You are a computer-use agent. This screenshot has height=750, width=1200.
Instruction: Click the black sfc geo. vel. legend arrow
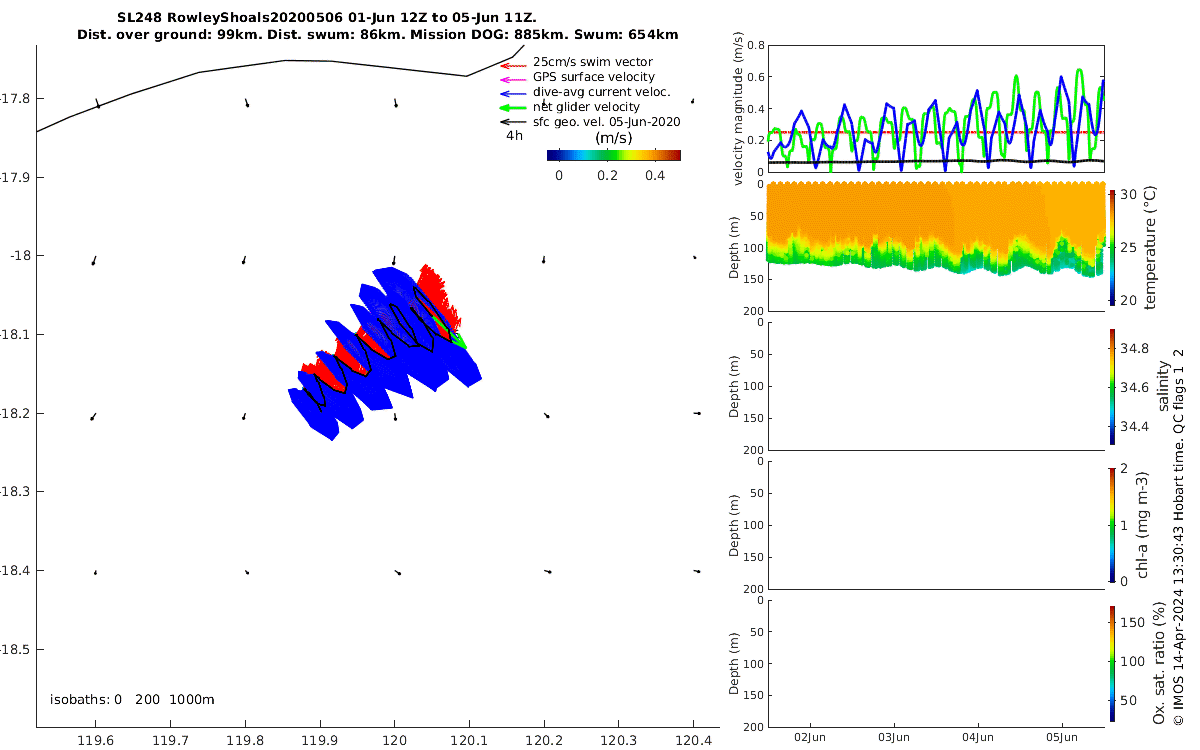tap(513, 122)
